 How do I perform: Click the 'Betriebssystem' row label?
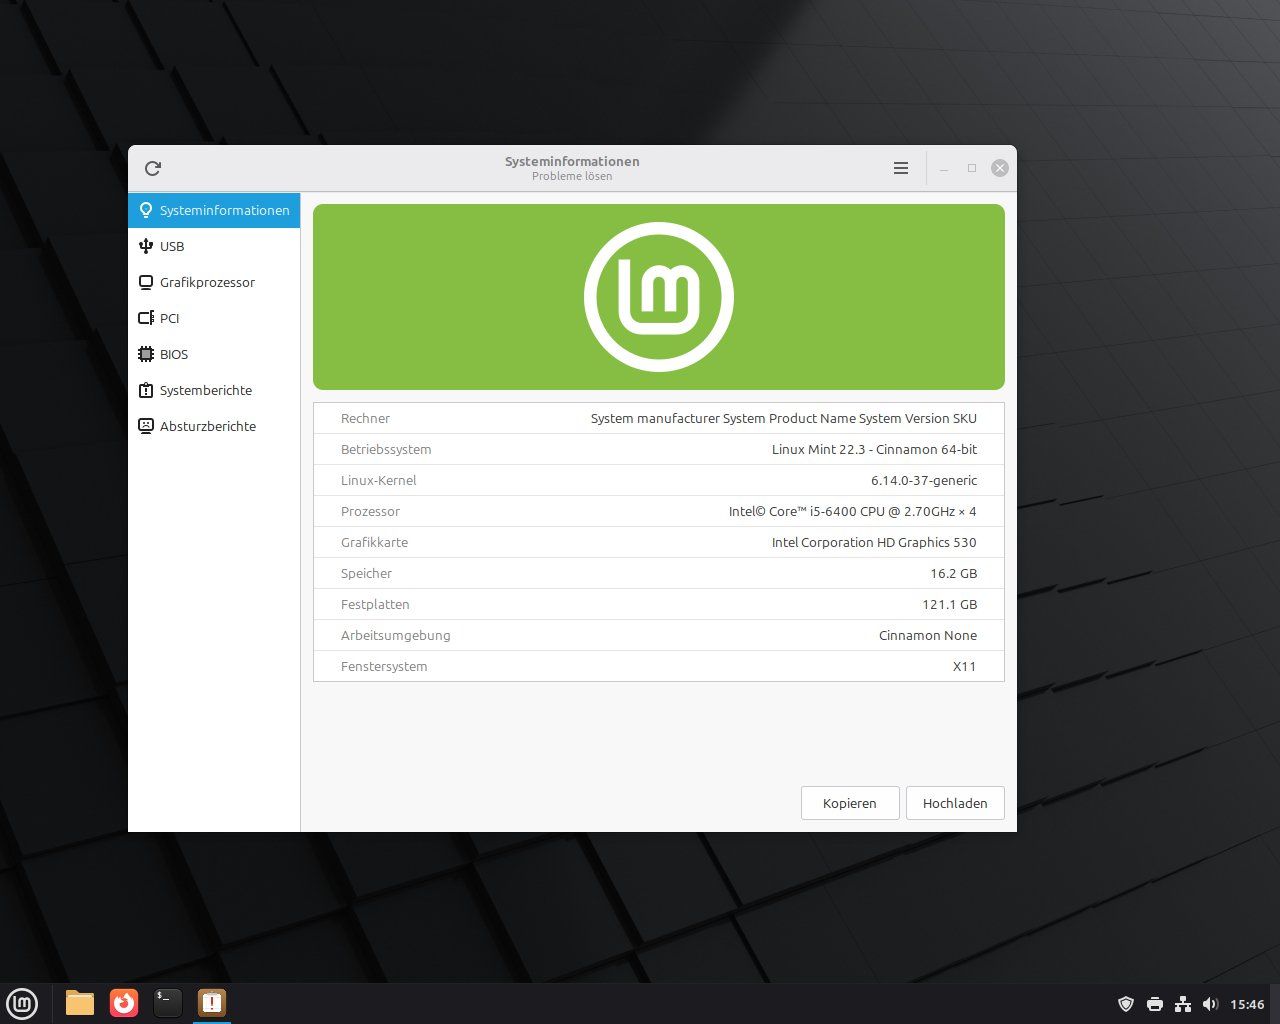click(x=386, y=449)
